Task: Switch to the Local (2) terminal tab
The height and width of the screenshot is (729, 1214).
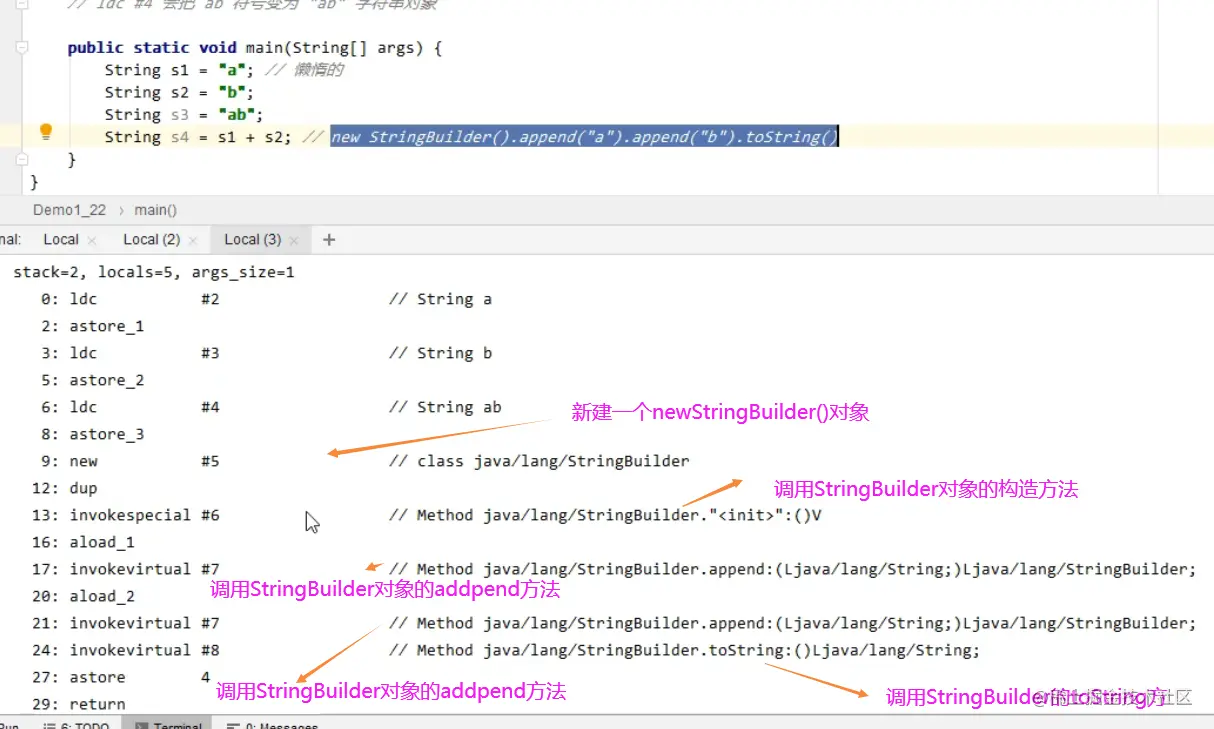Action: pos(151,239)
